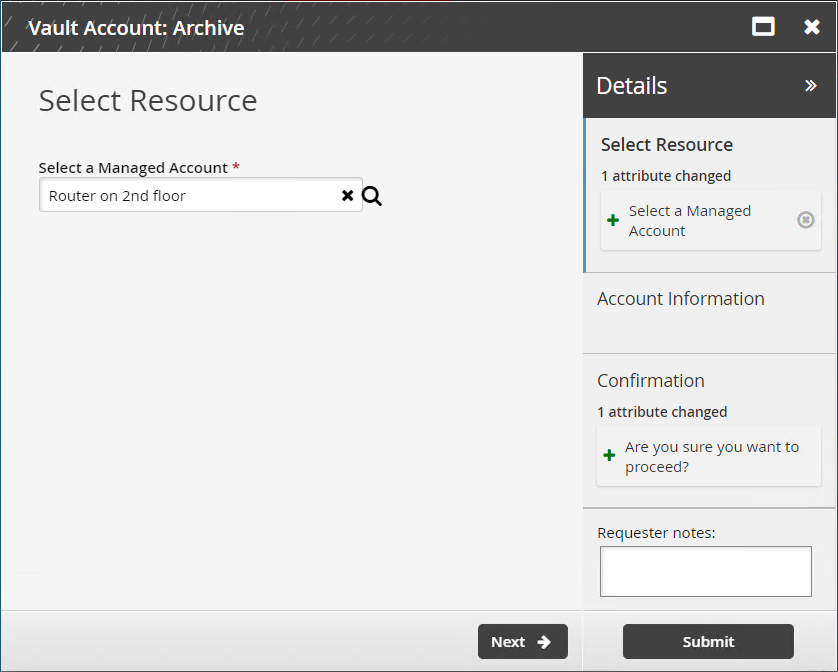Go to the Account Information step
Image resolution: width=838 pixels, height=672 pixels.
pos(680,299)
